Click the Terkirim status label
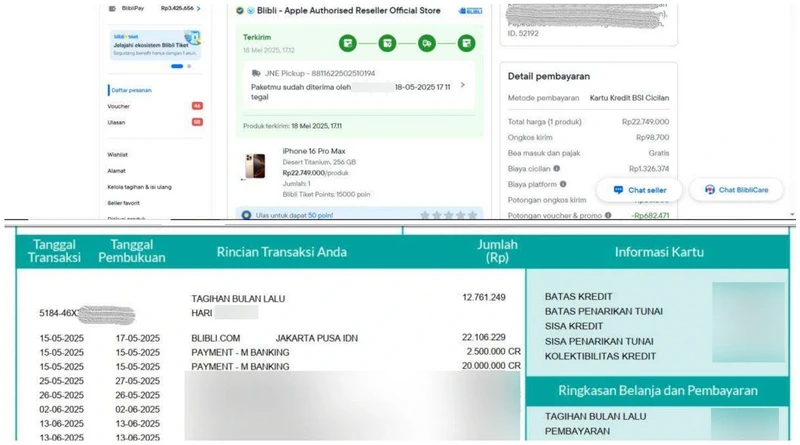The image size is (800, 445). click(257, 37)
